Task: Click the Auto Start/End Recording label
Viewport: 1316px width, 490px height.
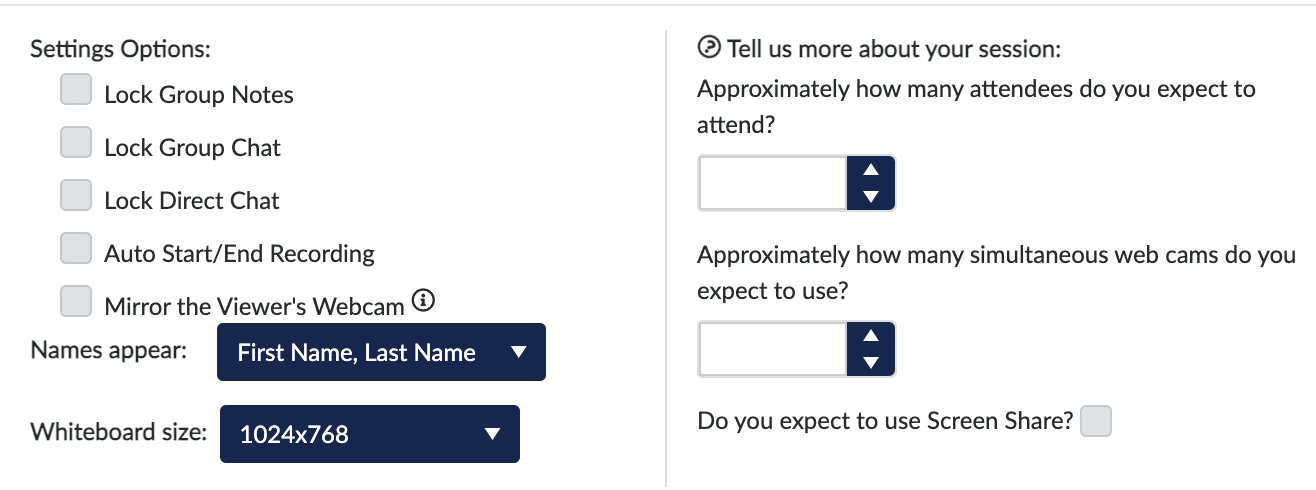Action: coord(239,253)
